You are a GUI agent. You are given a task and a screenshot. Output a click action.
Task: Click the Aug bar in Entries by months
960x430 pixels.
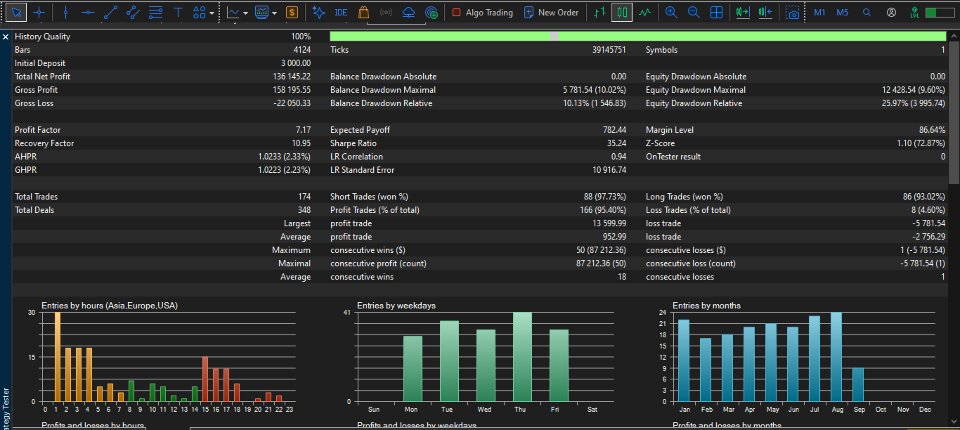(x=836, y=357)
